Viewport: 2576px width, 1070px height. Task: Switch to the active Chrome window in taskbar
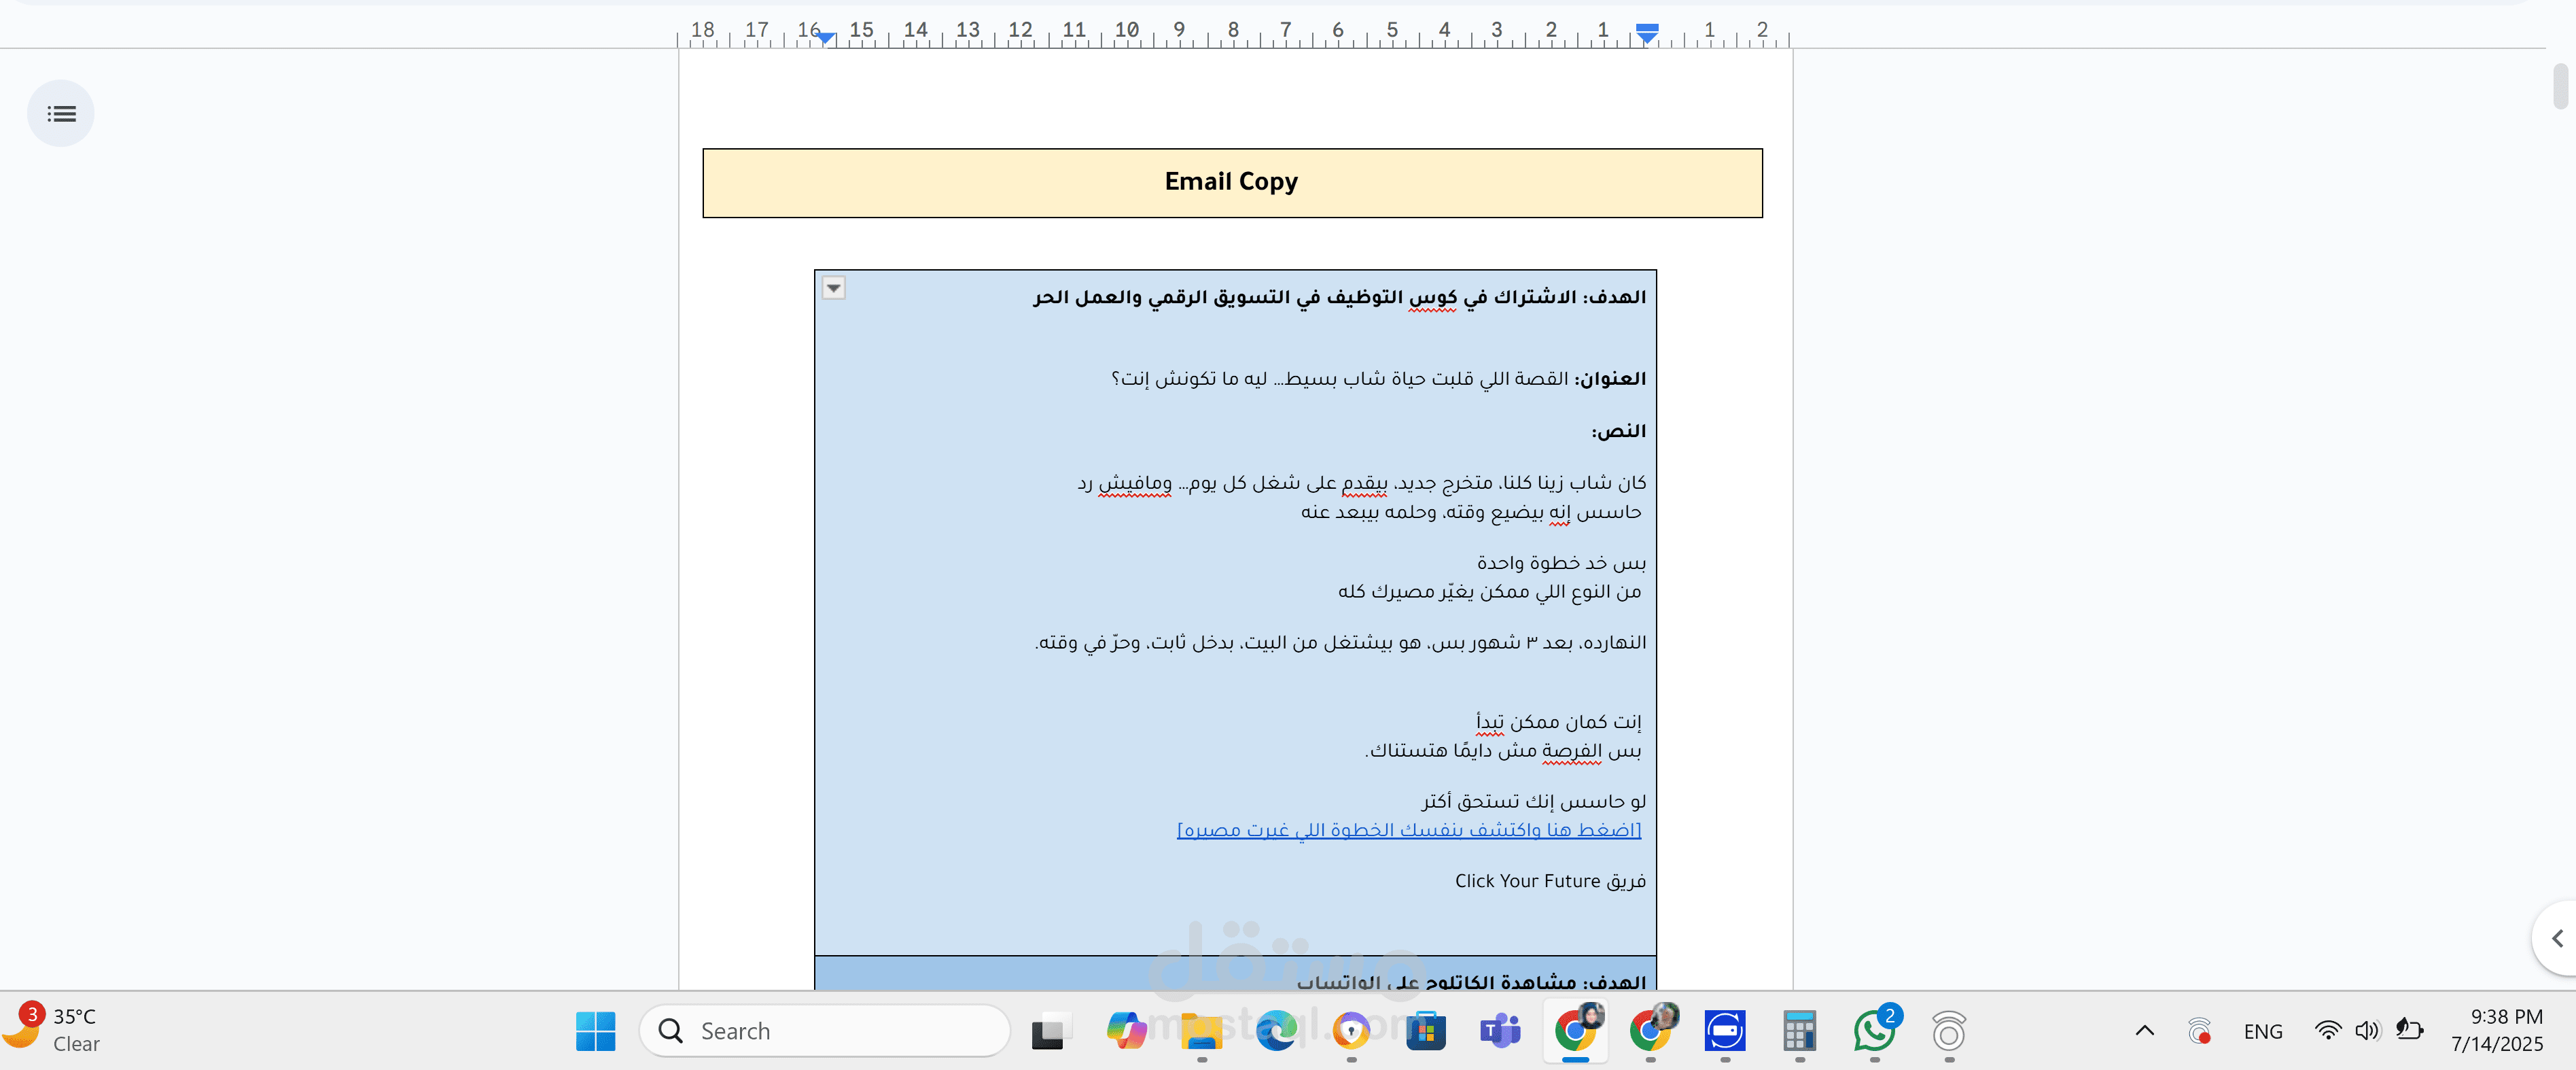1576,1031
